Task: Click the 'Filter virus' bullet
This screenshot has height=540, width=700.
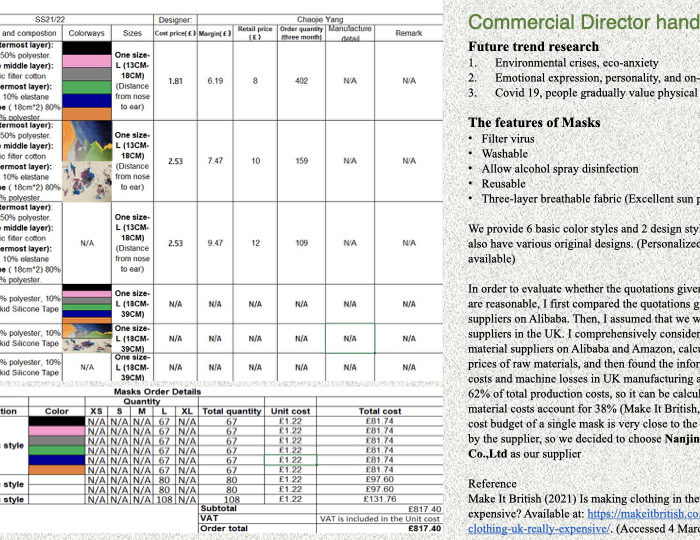Action: click(508, 139)
